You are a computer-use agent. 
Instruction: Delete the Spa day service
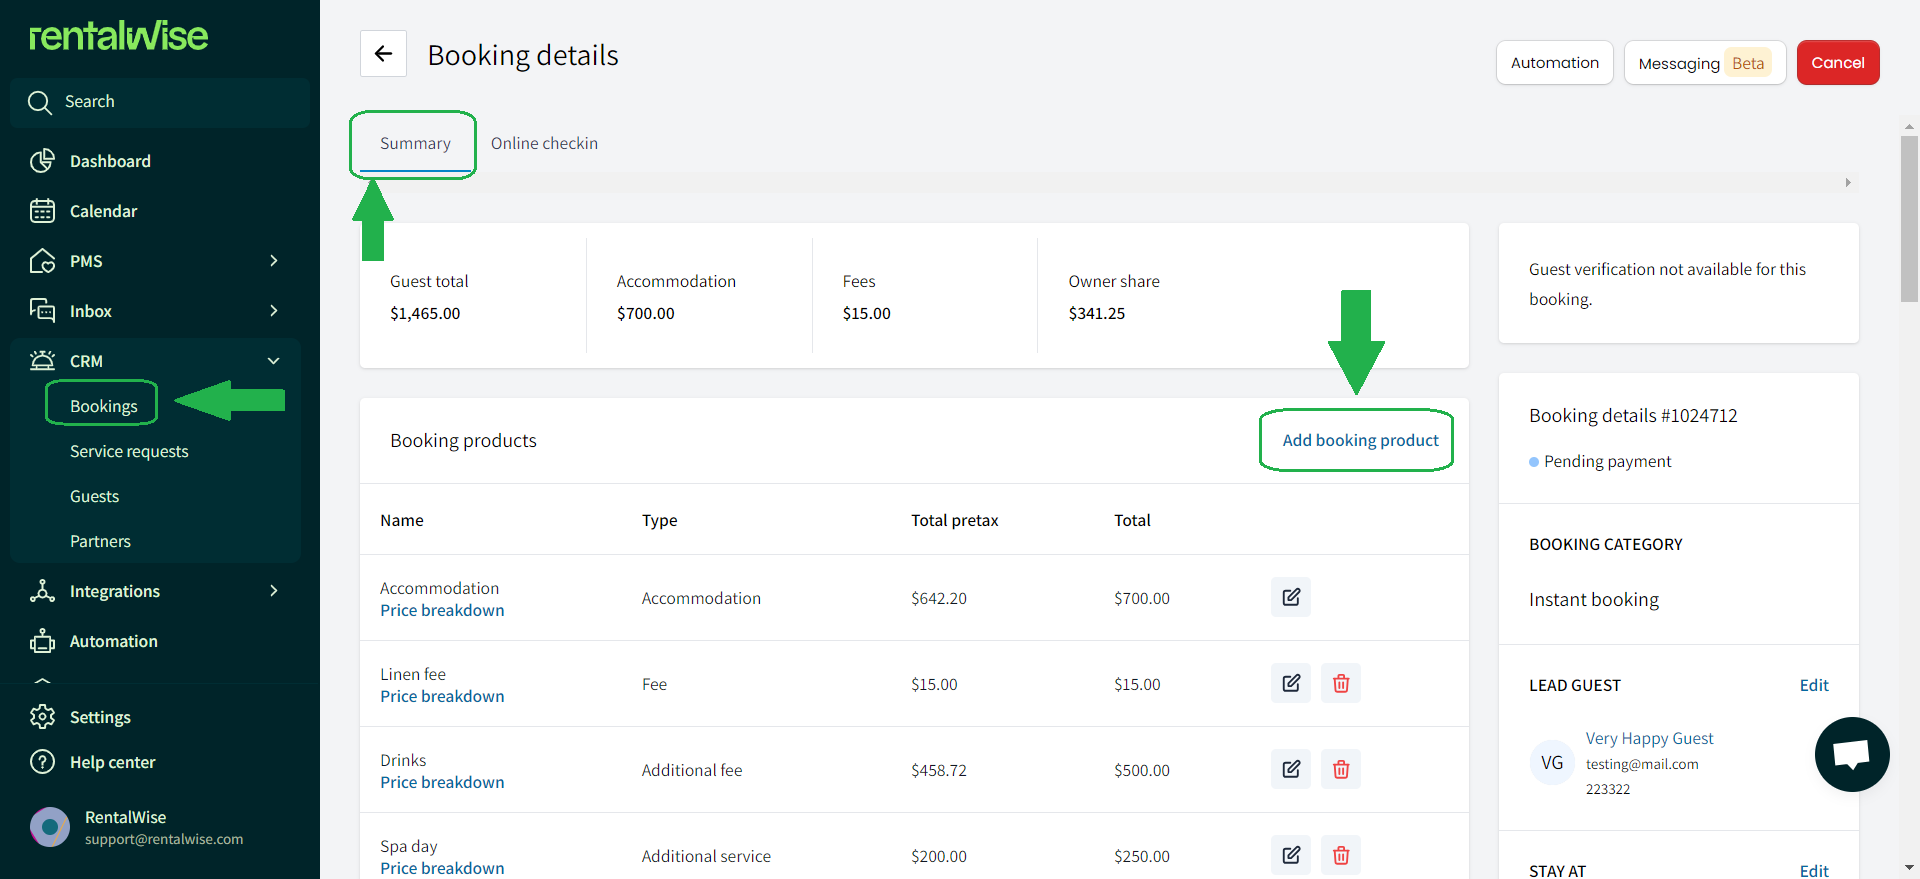(1341, 855)
